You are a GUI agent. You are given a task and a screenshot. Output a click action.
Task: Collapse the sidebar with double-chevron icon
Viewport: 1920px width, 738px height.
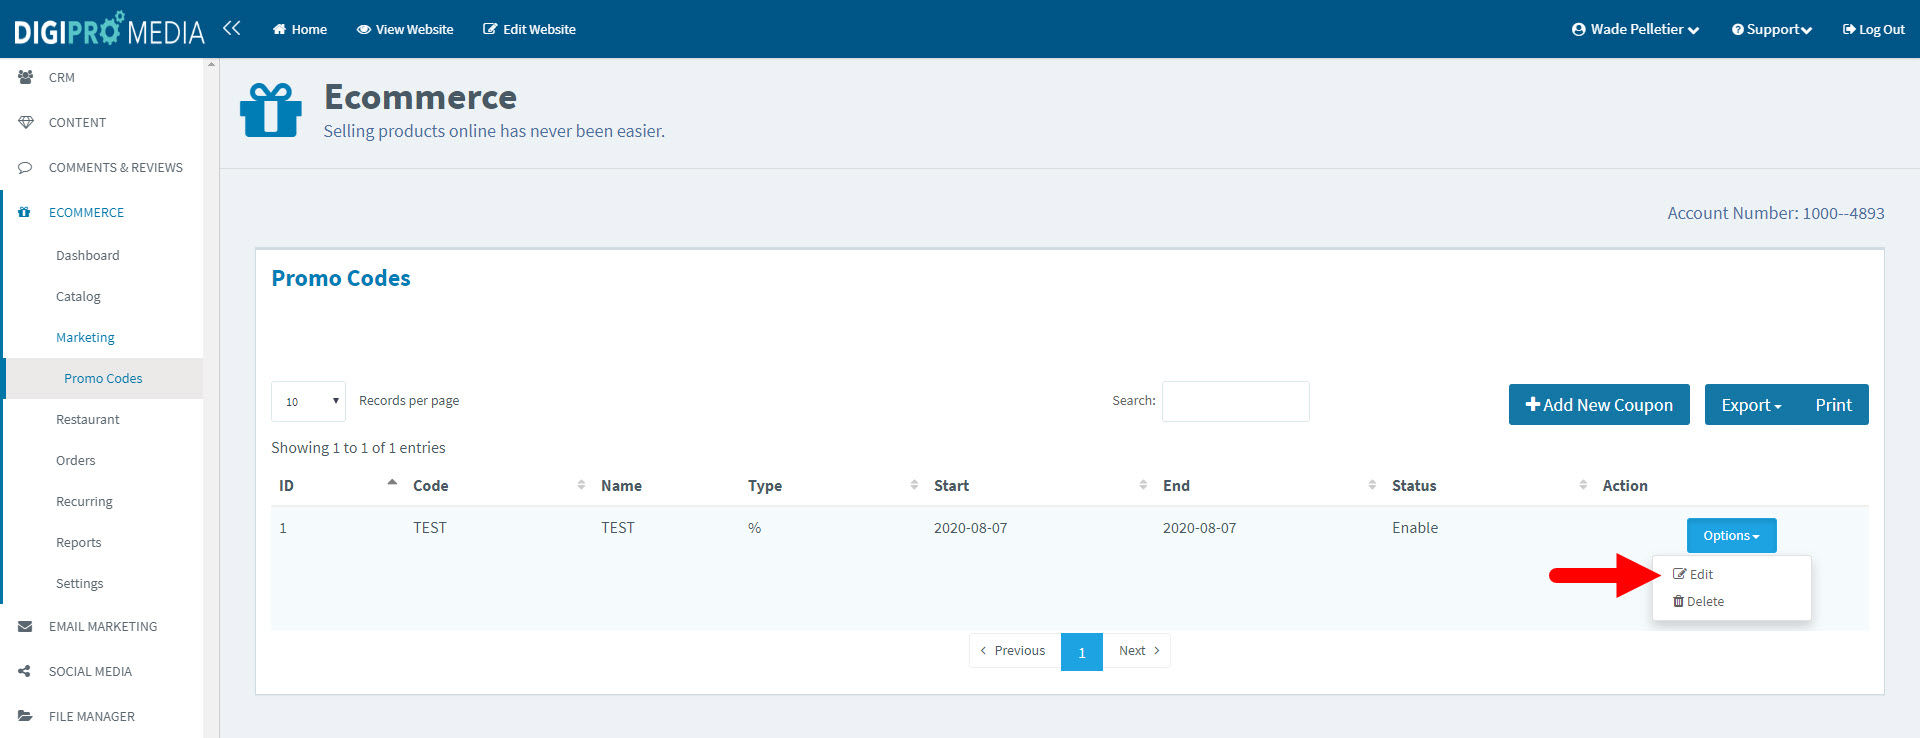232,28
